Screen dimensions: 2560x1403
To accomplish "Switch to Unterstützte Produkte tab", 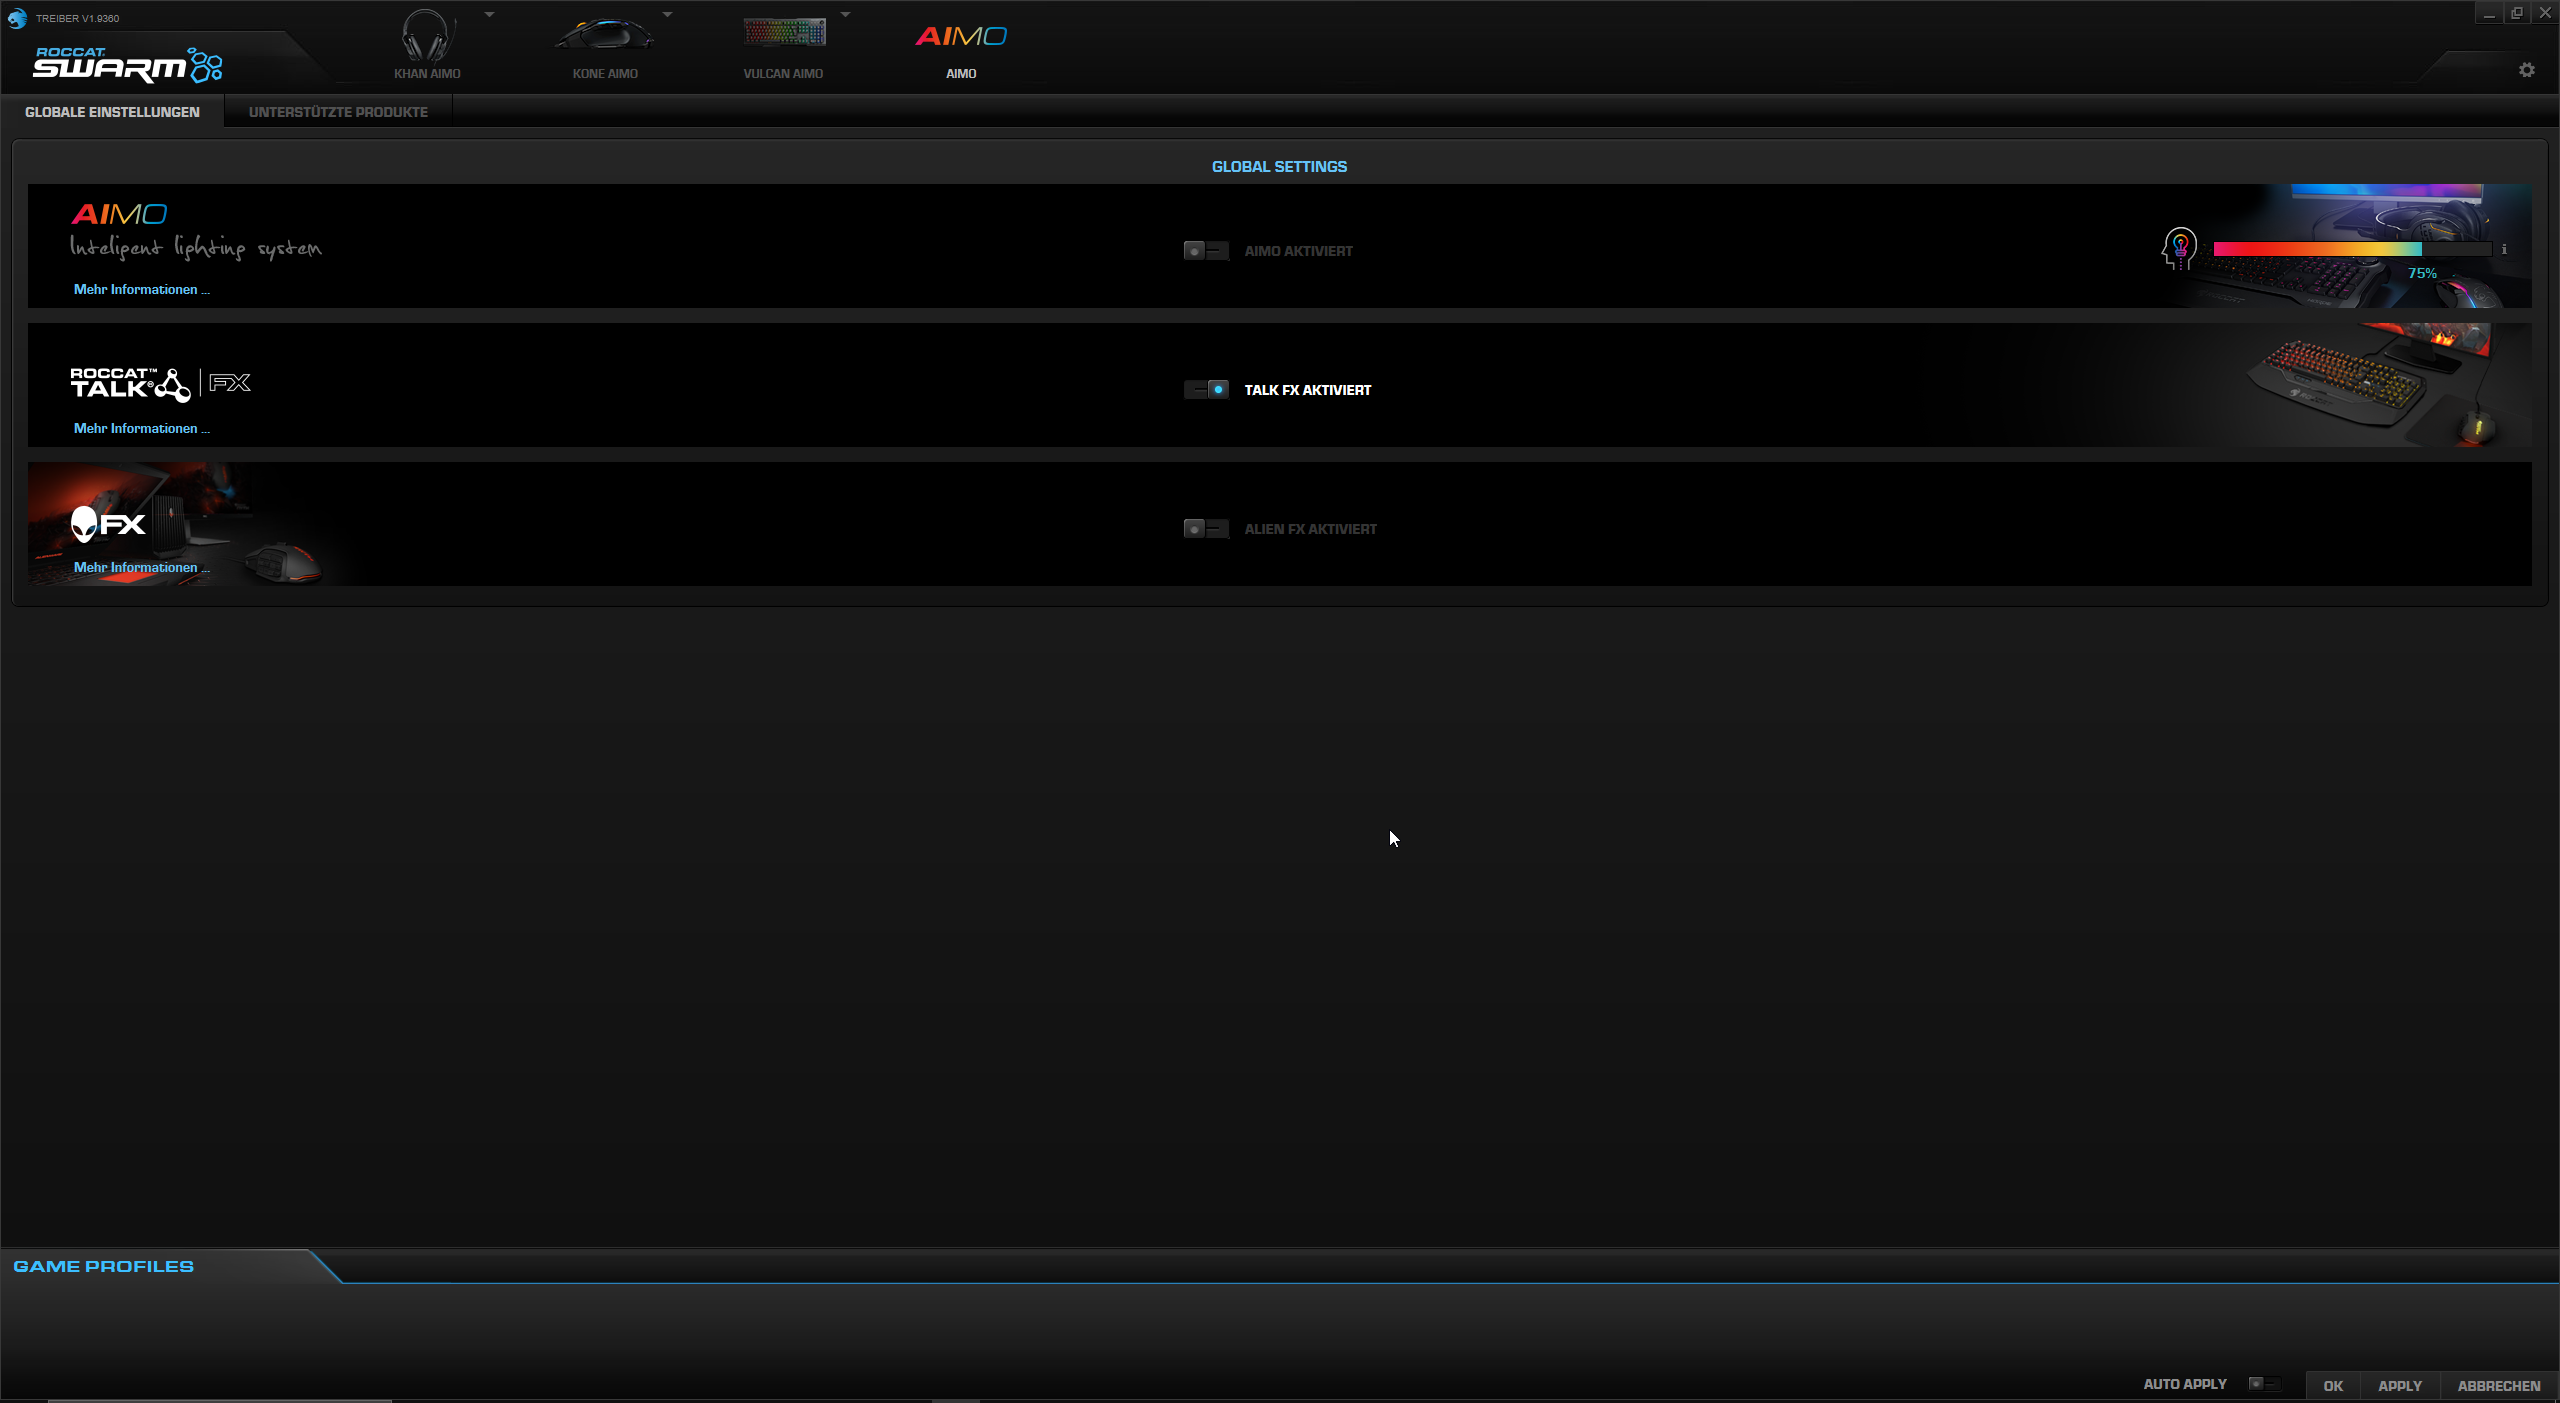I will point(338,112).
